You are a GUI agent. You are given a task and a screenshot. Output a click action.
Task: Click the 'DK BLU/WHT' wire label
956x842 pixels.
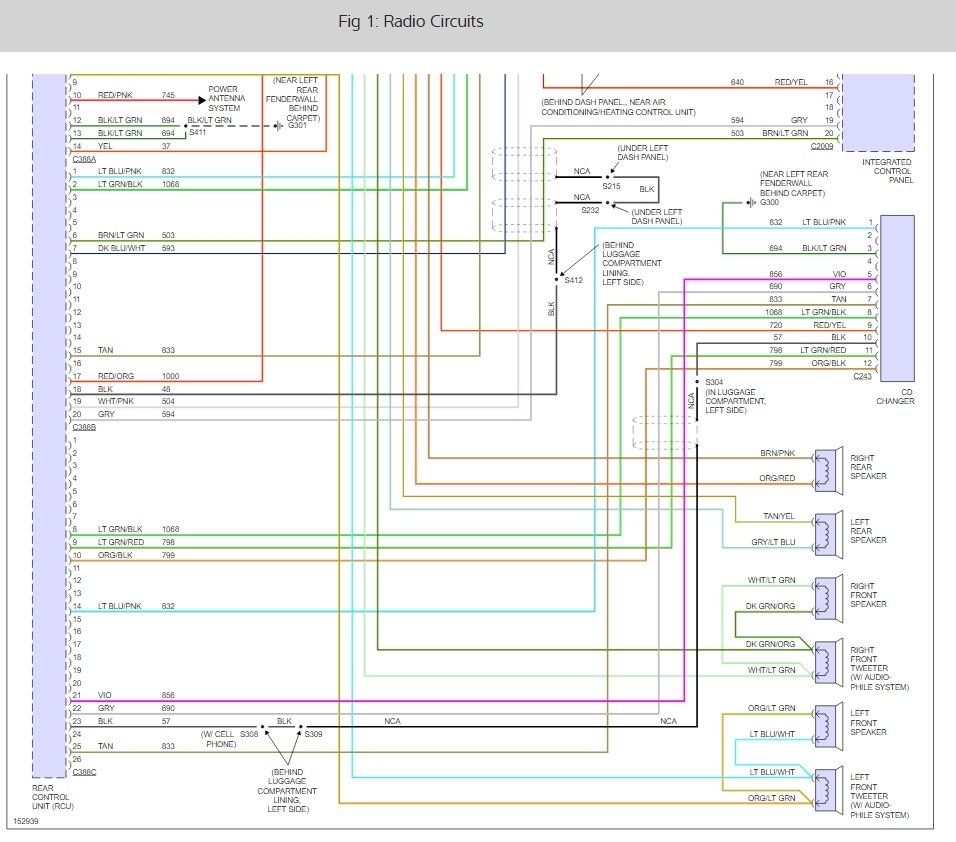coord(121,248)
